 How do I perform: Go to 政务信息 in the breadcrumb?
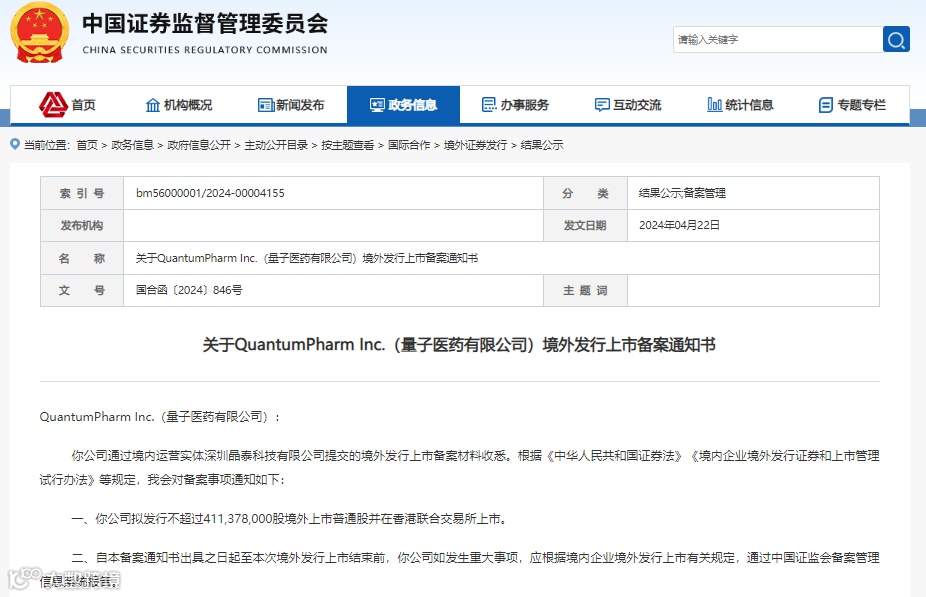[132, 145]
